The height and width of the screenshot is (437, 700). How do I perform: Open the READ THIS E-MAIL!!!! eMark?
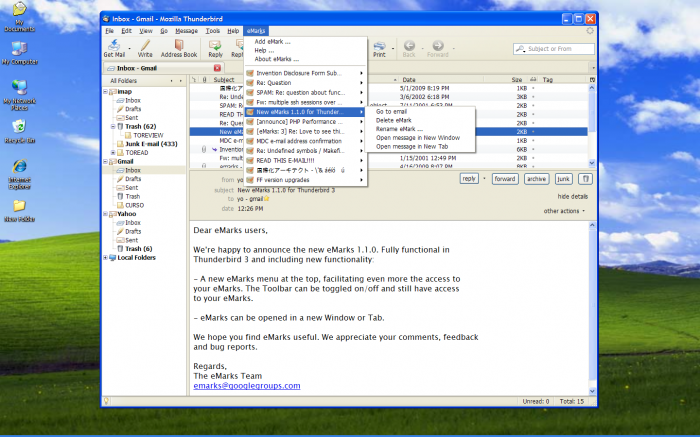[306, 160]
